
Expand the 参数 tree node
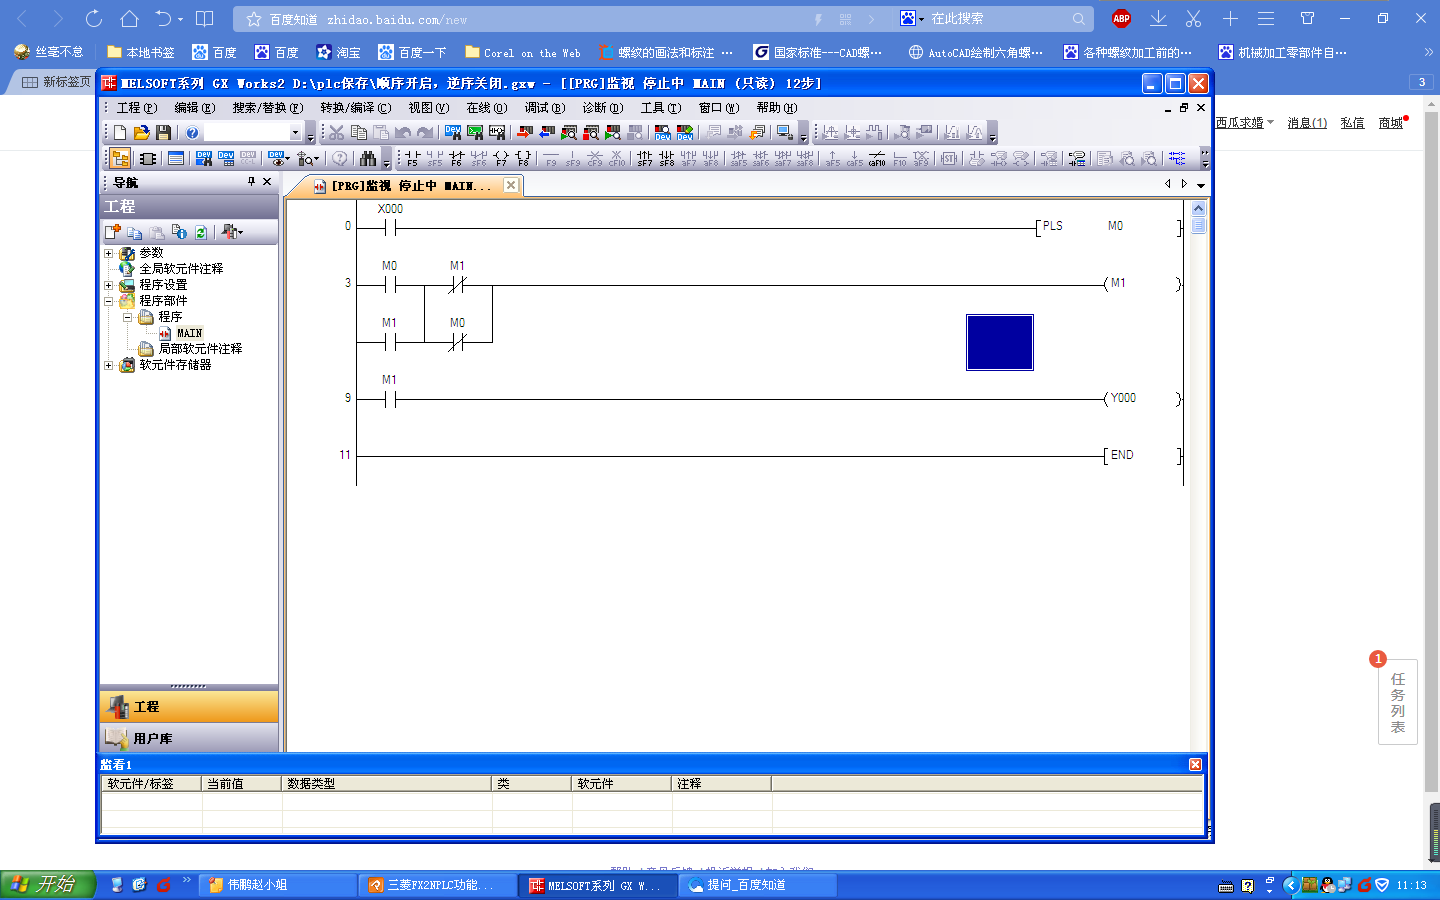[x=109, y=253]
